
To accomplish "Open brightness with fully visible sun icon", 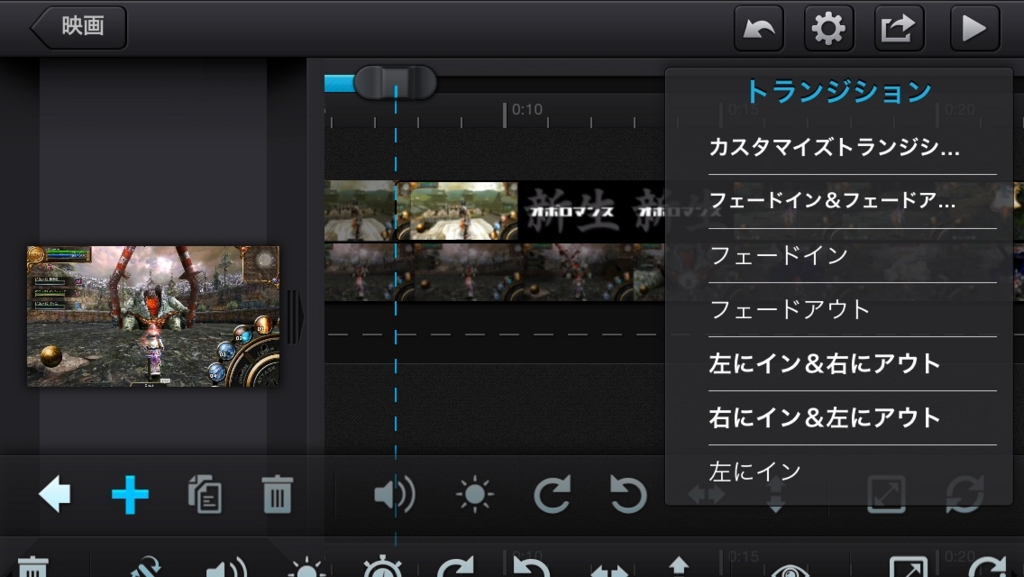I will (x=475, y=494).
